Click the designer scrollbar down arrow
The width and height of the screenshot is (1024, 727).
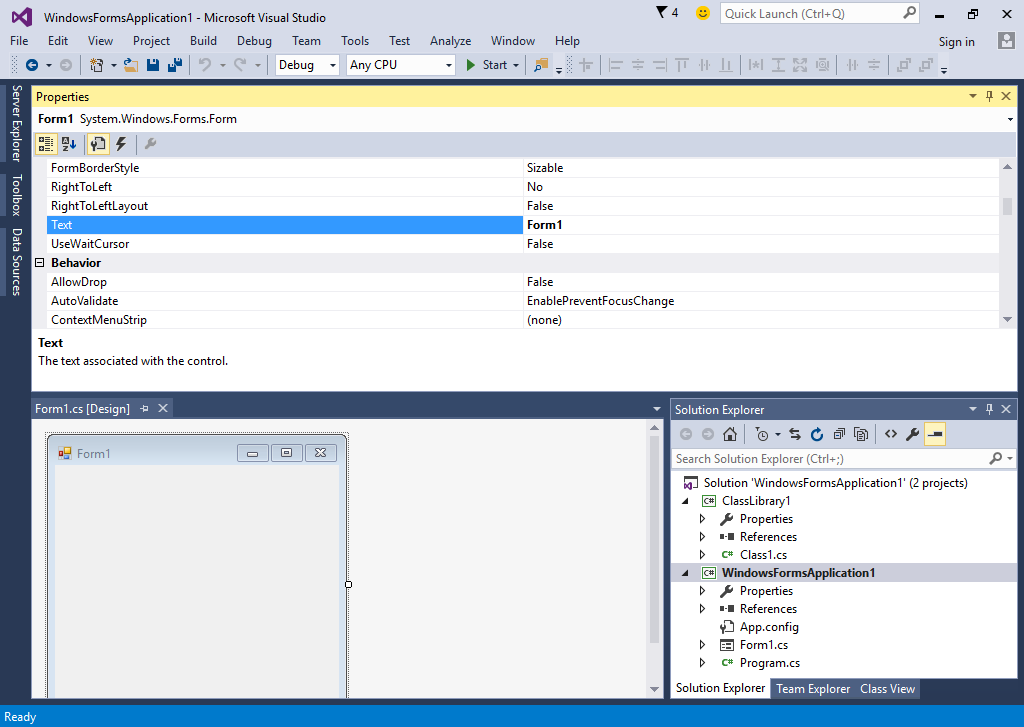coord(654,689)
